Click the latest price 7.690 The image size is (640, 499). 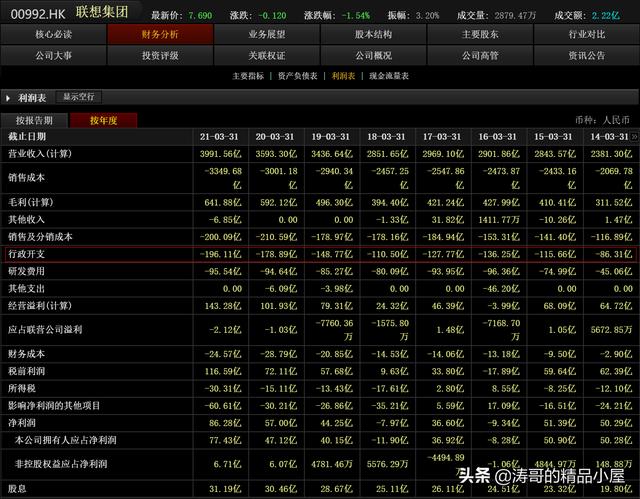(x=200, y=16)
